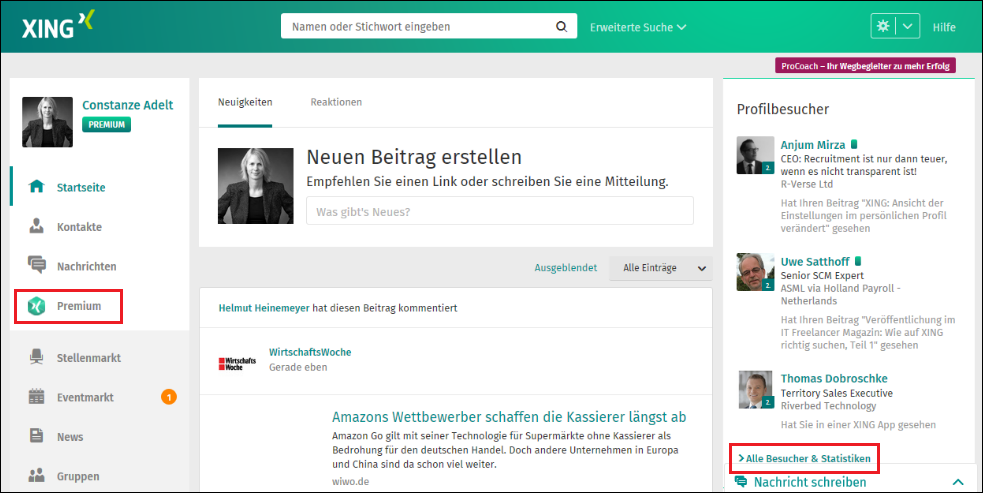The image size is (983, 493).
Task: Click the wiwo.de source text
Action: point(350,481)
